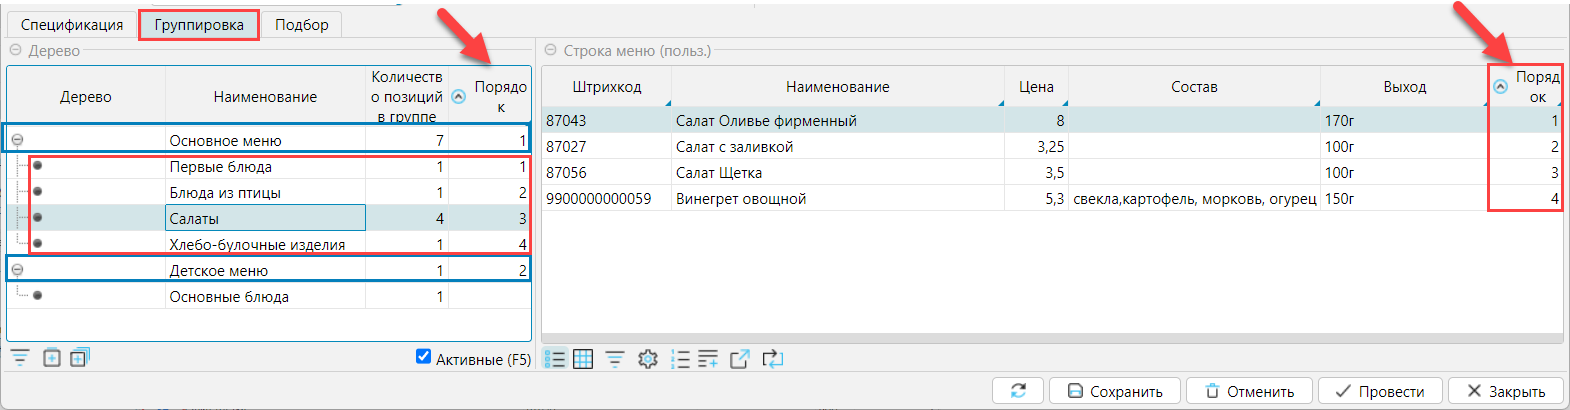This screenshot has height=410, width=1570.
Task: Click the filter icon below the tree panel
Action: [x=20, y=358]
